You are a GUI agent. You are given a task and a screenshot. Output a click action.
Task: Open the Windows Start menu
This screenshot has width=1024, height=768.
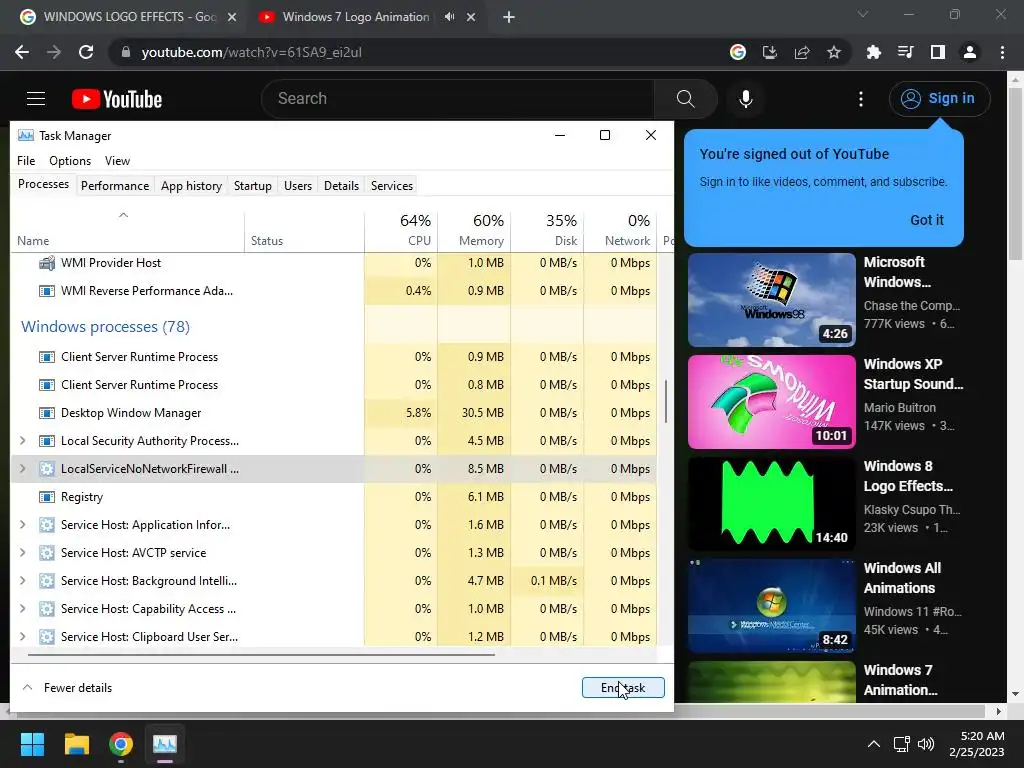pos(32,744)
